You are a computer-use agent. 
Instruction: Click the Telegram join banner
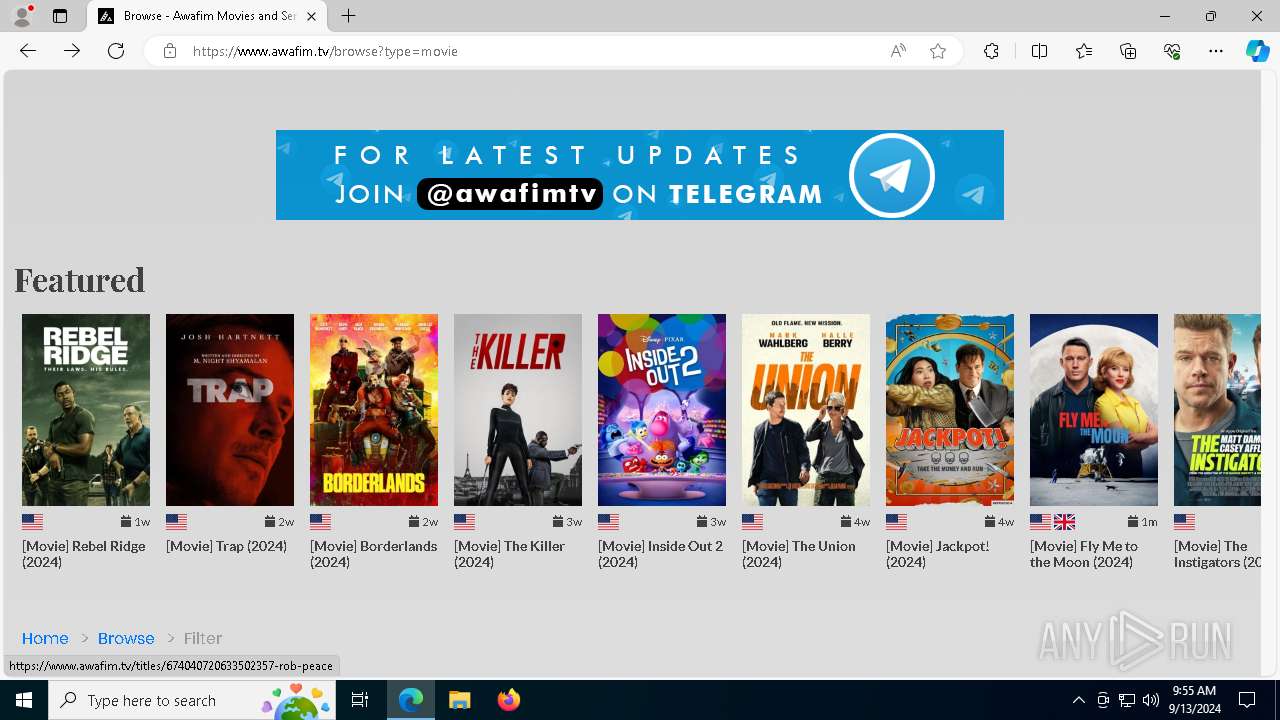coord(640,175)
